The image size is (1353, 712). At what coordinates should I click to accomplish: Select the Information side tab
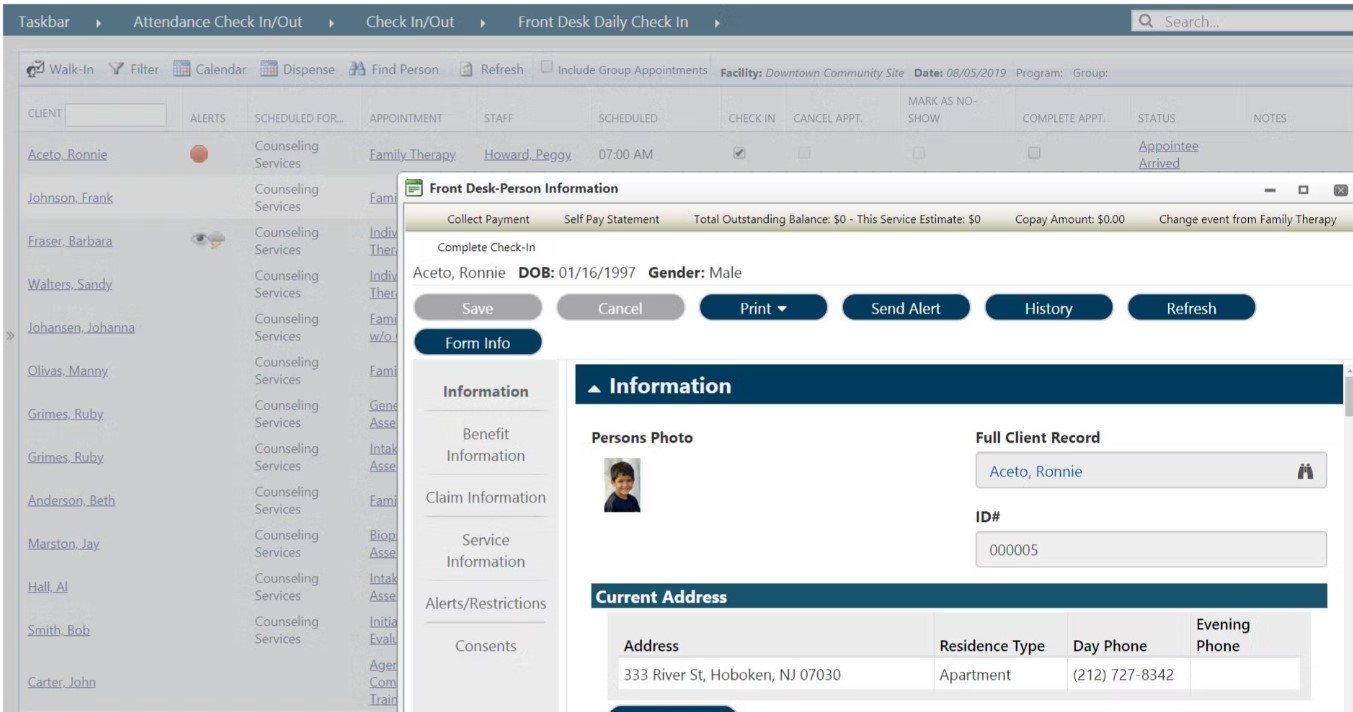click(x=485, y=391)
